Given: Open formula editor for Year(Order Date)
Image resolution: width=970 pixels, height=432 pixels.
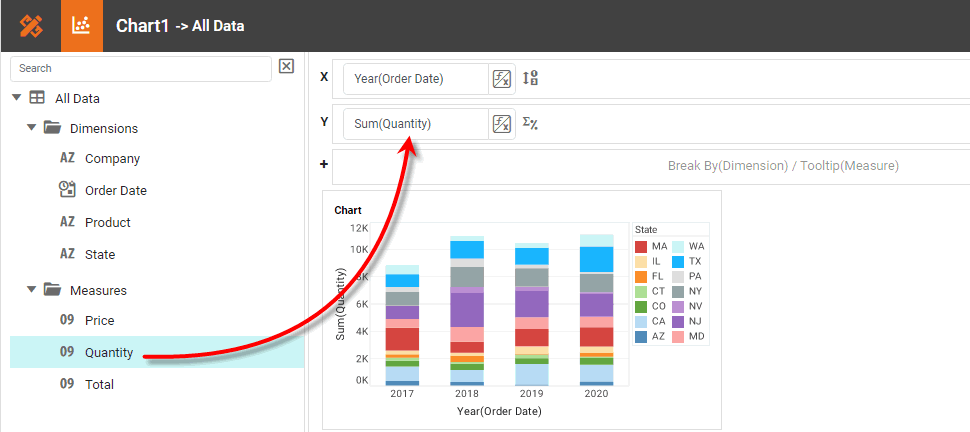Looking at the screenshot, I should click(502, 79).
